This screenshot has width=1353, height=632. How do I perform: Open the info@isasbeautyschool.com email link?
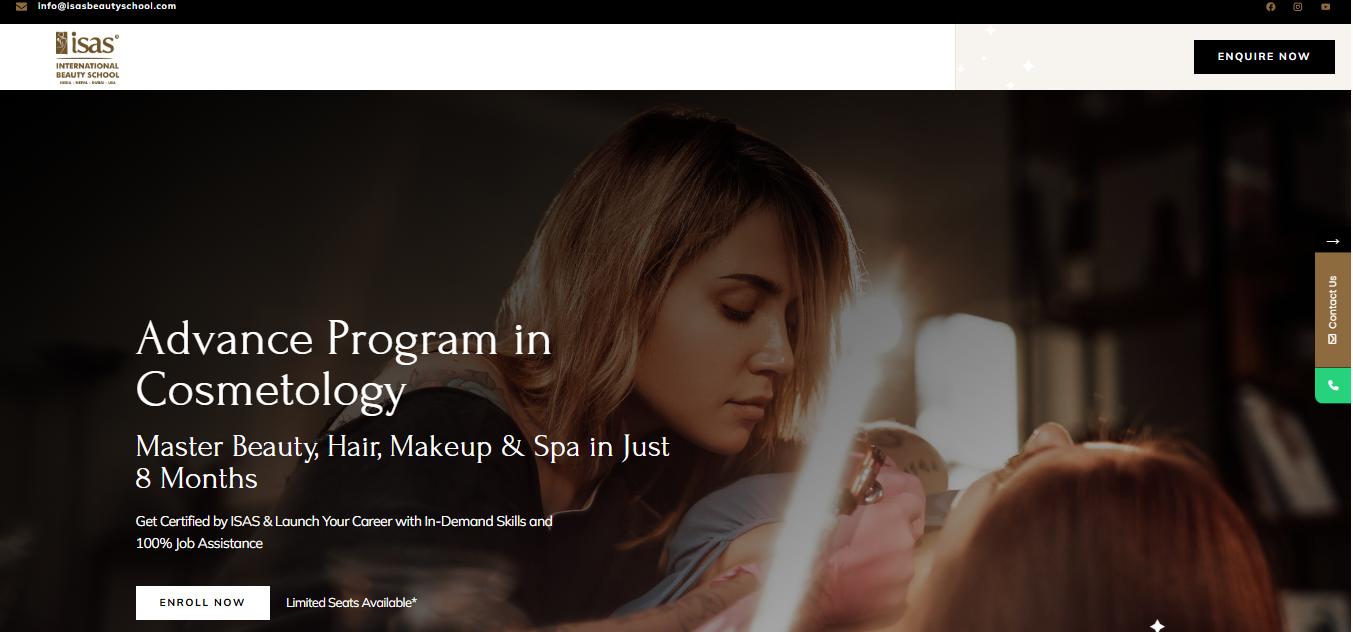pos(107,6)
